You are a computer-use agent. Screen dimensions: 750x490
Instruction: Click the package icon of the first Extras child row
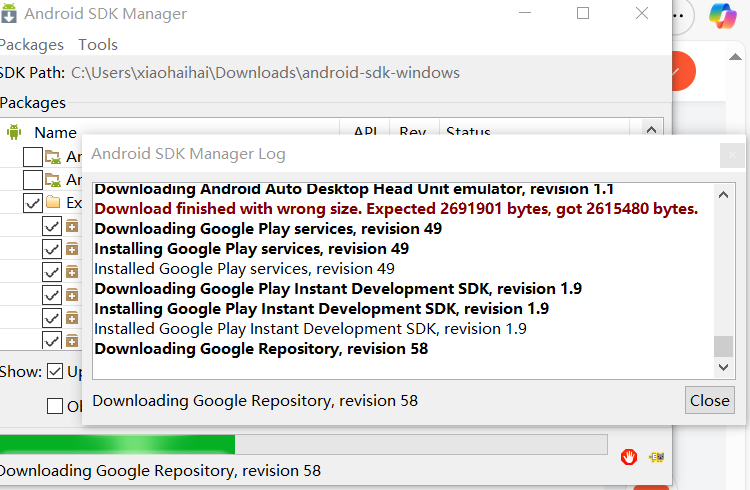[x=72, y=226]
